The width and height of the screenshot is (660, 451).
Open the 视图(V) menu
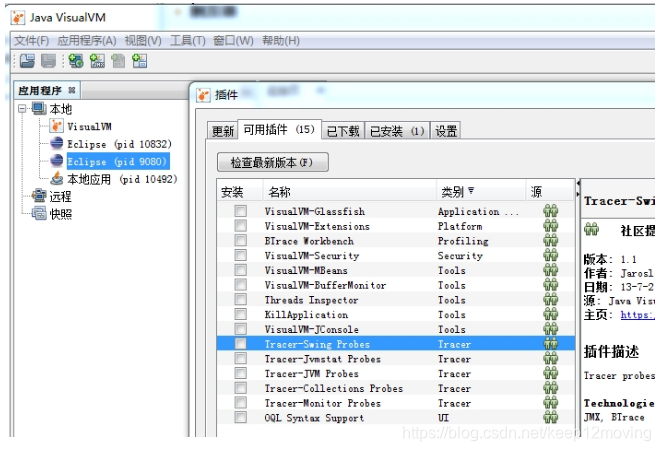[x=143, y=41]
